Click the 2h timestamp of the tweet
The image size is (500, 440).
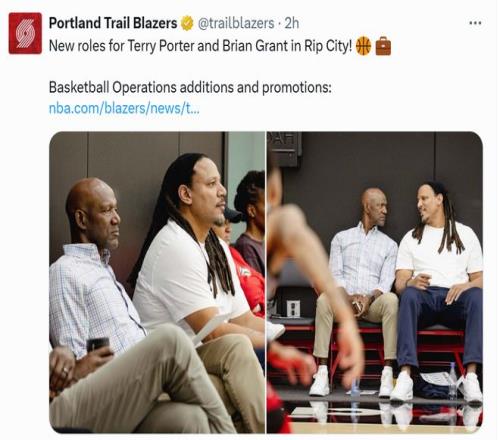point(292,23)
